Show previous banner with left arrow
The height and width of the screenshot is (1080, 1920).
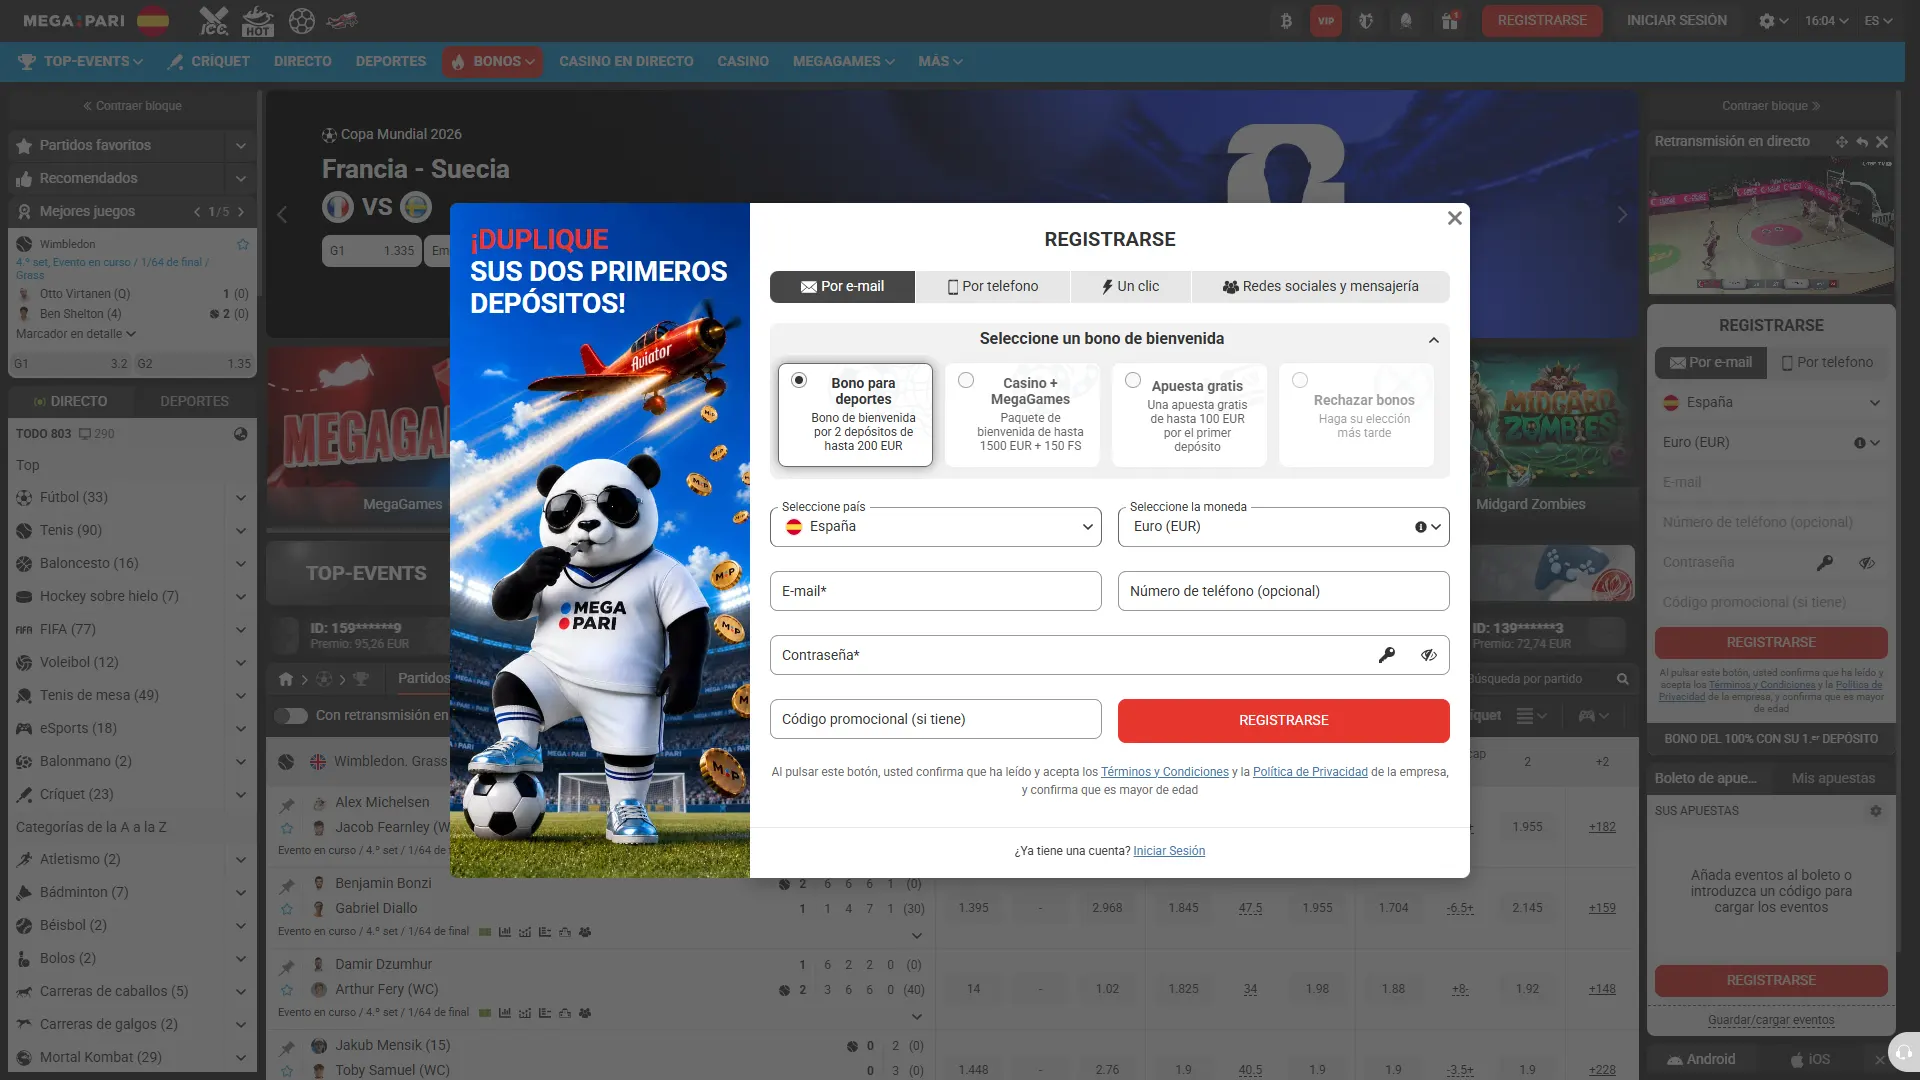(282, 215)
